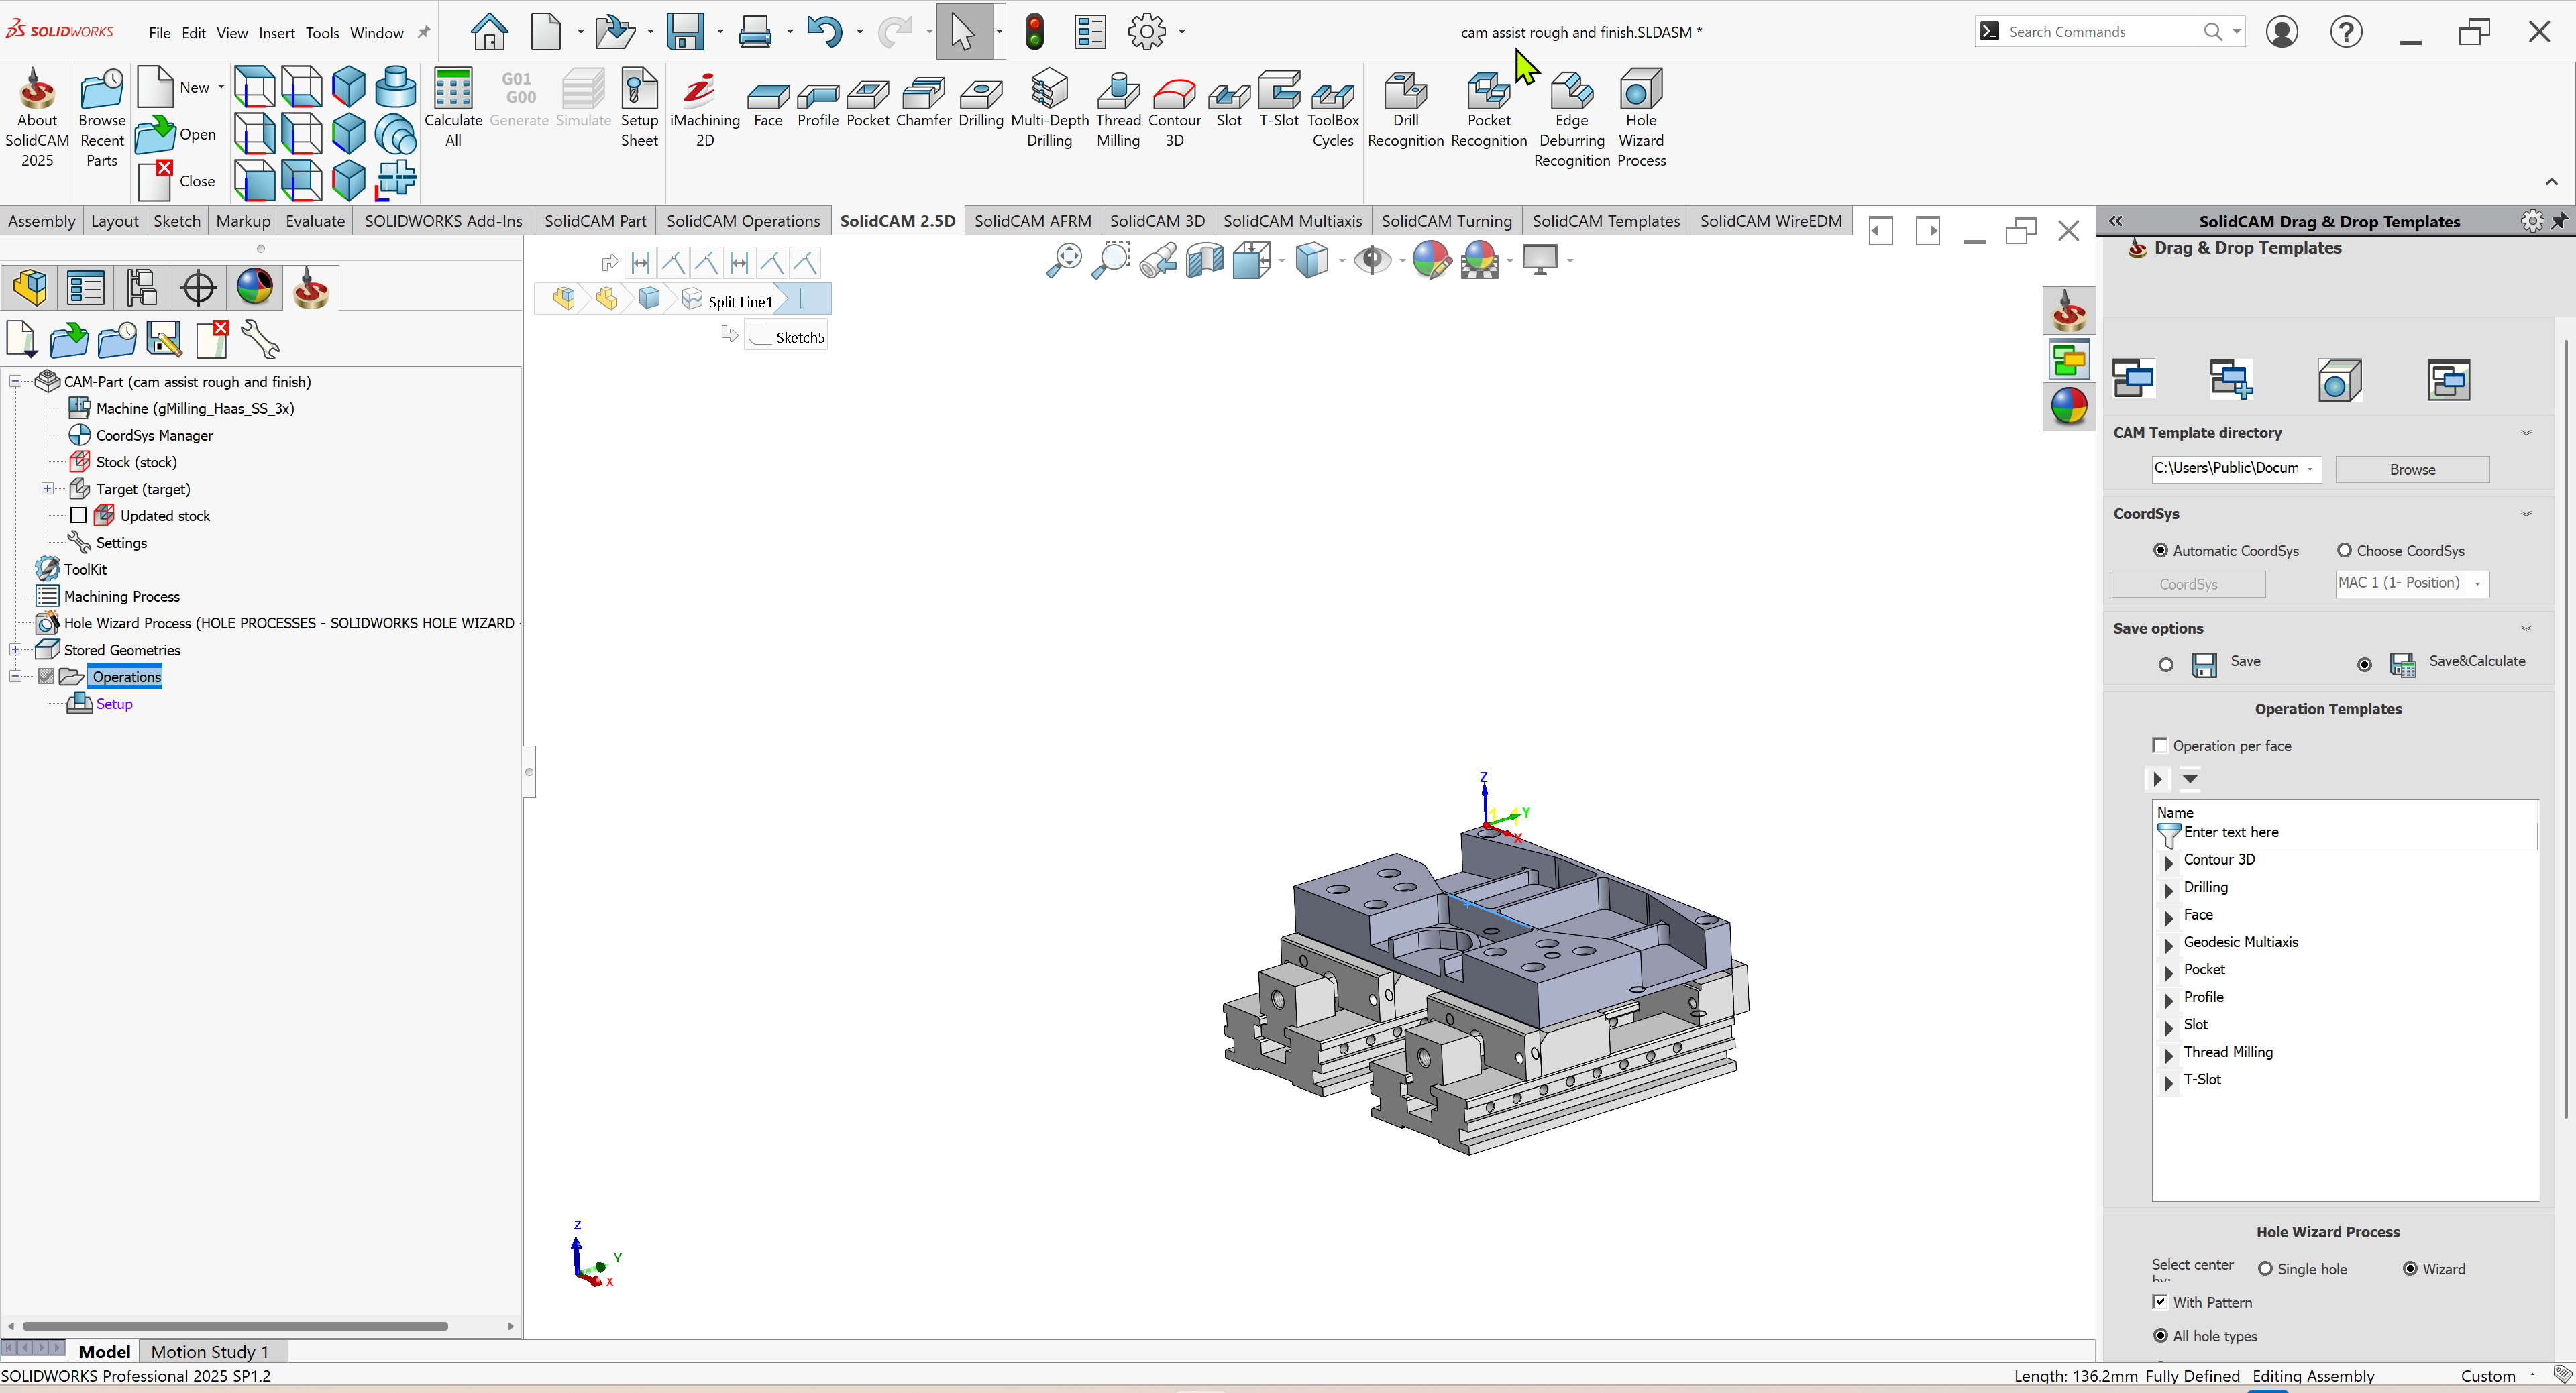Switch to SolidCAM Operations tab

point(743,221)
